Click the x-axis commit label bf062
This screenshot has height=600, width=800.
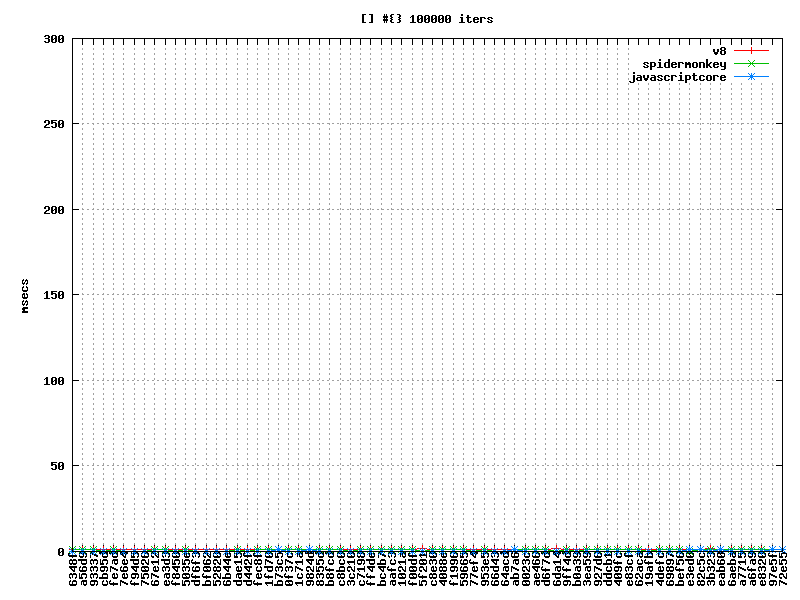[x=206, y=568]
